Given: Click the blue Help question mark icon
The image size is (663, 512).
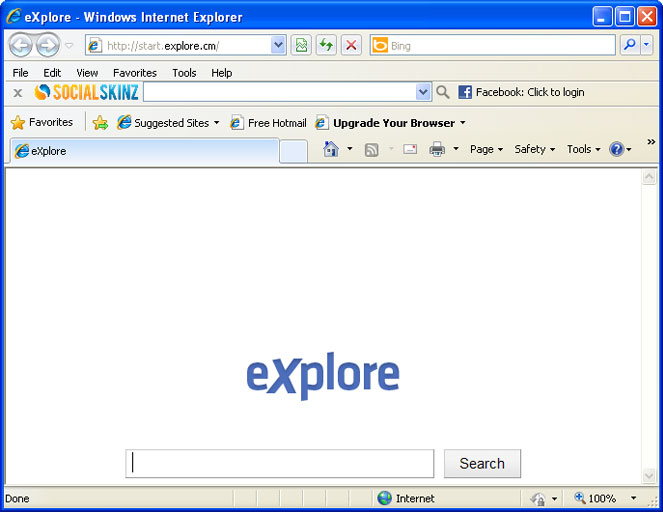Looking at the screenshot, I should [x=616, y=149].
